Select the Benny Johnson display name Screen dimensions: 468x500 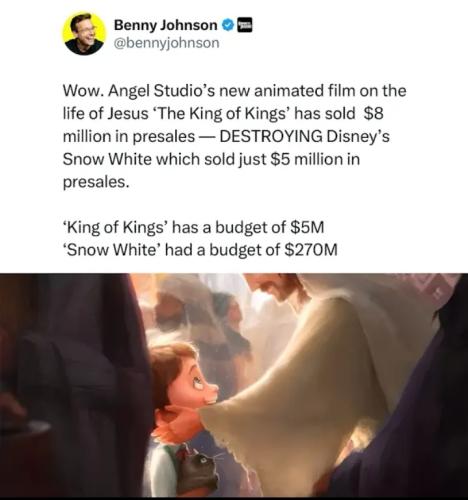coord(166,25)
